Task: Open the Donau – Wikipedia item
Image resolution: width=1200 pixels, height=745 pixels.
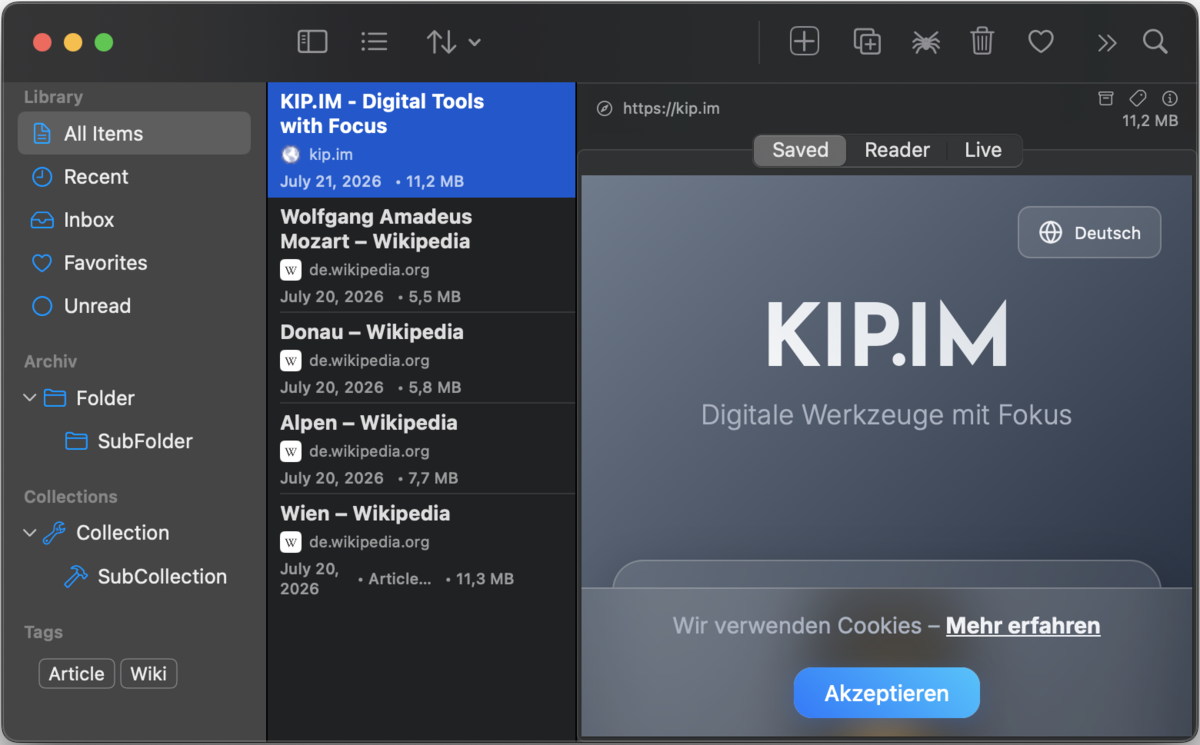Action: pyautogui.click(x=421, y=358)
